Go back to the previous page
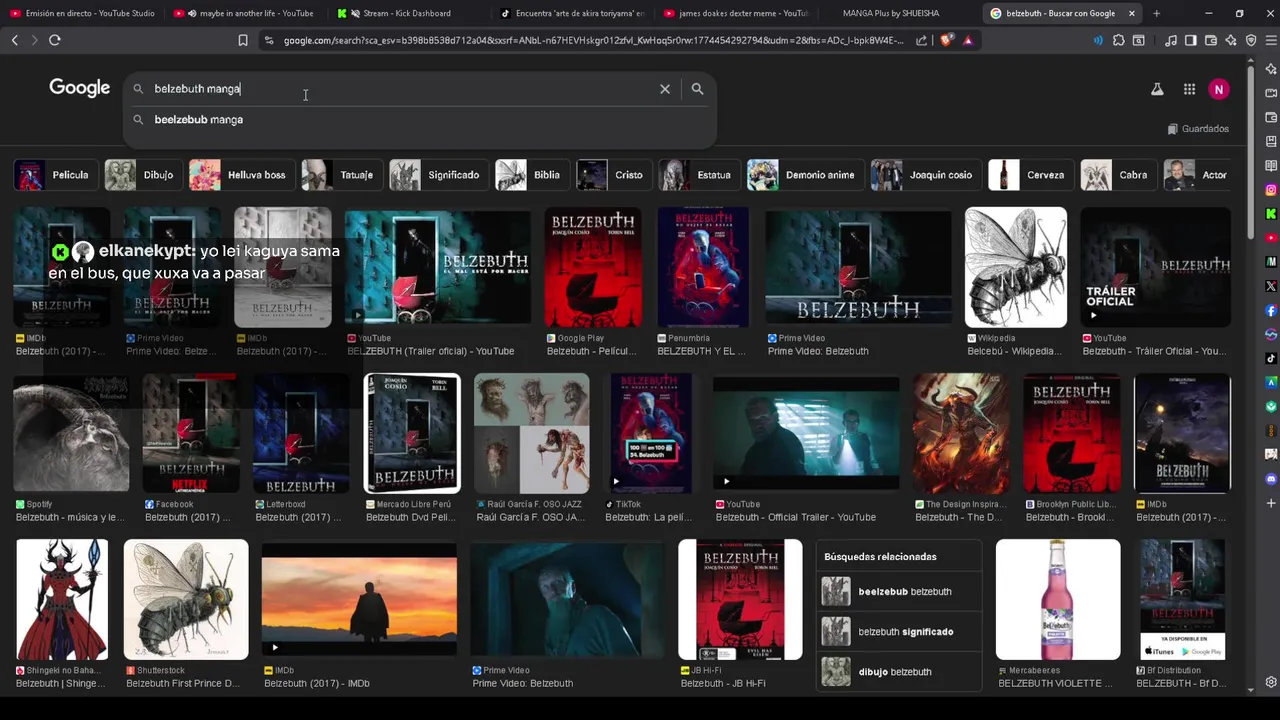This screenshot has width=1280, height=720. (x=14, y=40)
